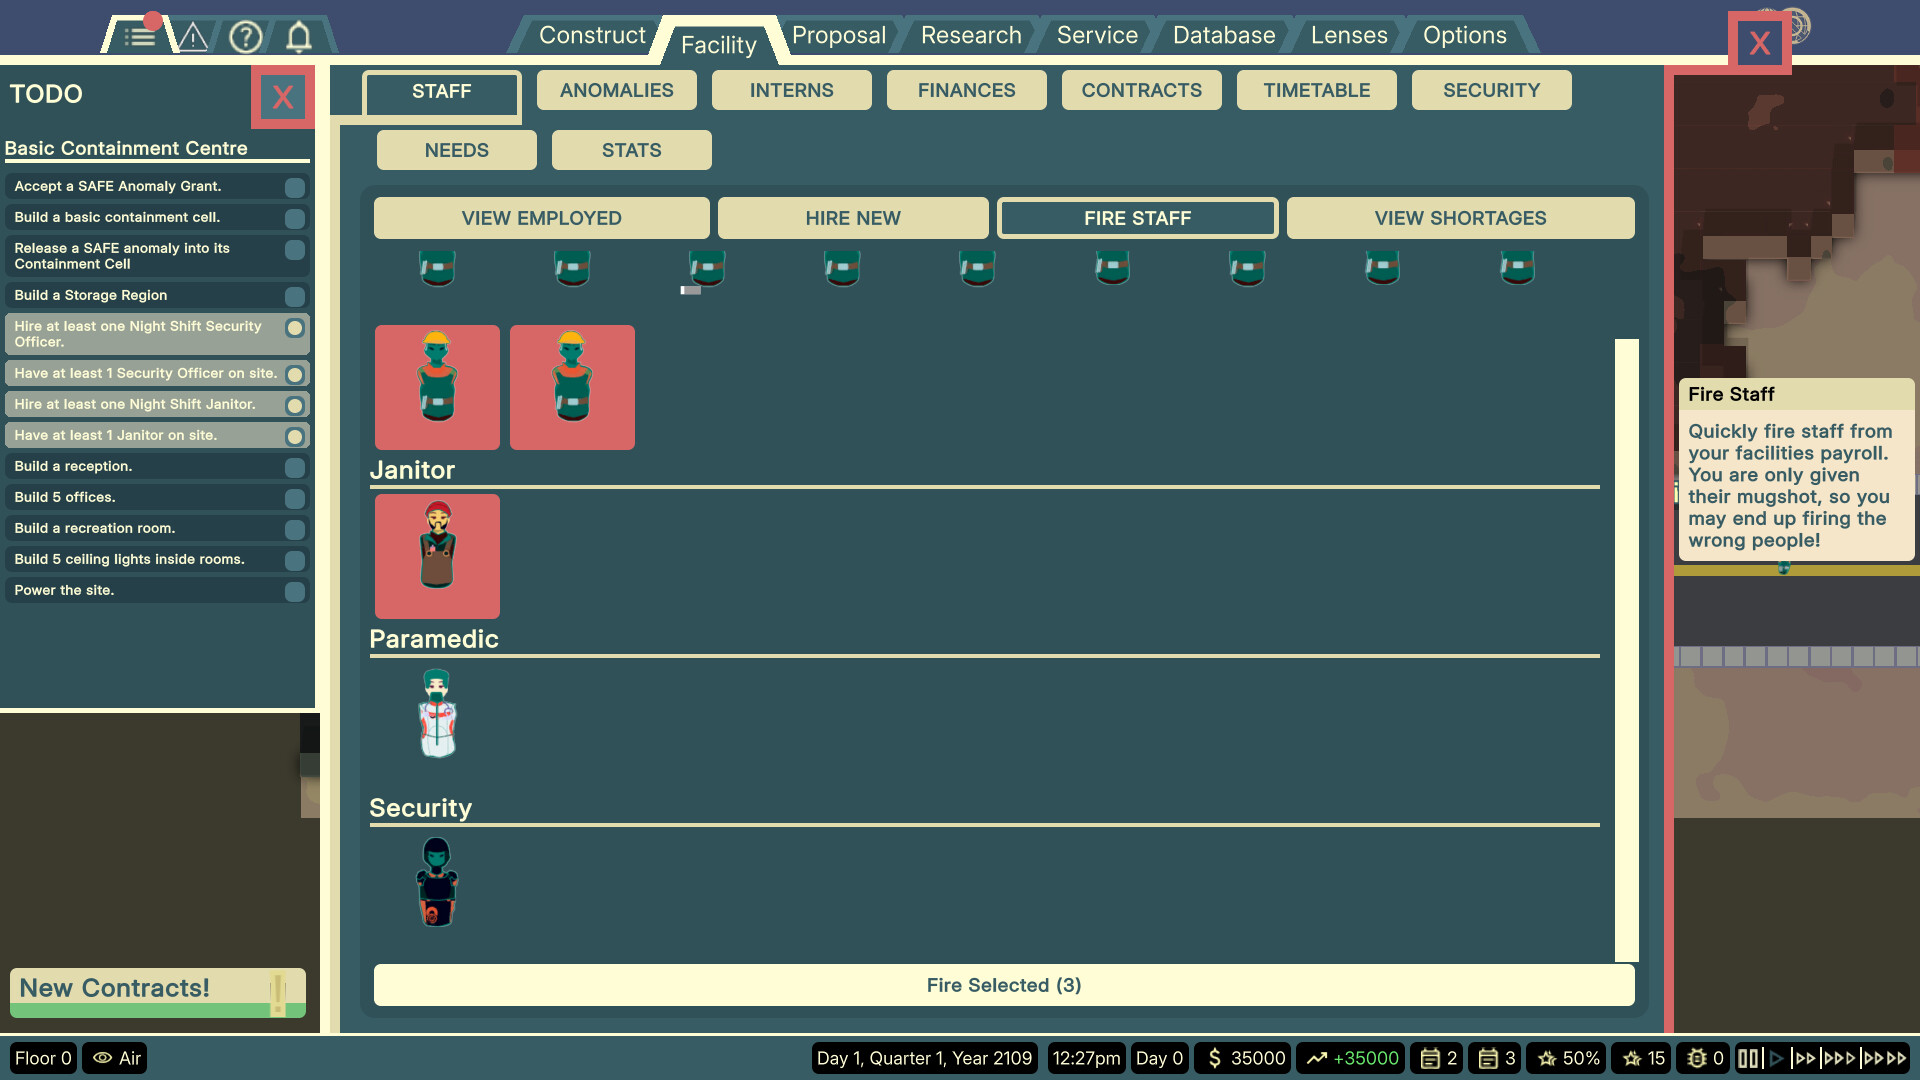The image size is (1920, 1080).
Task: Open the help question mark icon
Action: click(246, 36)
